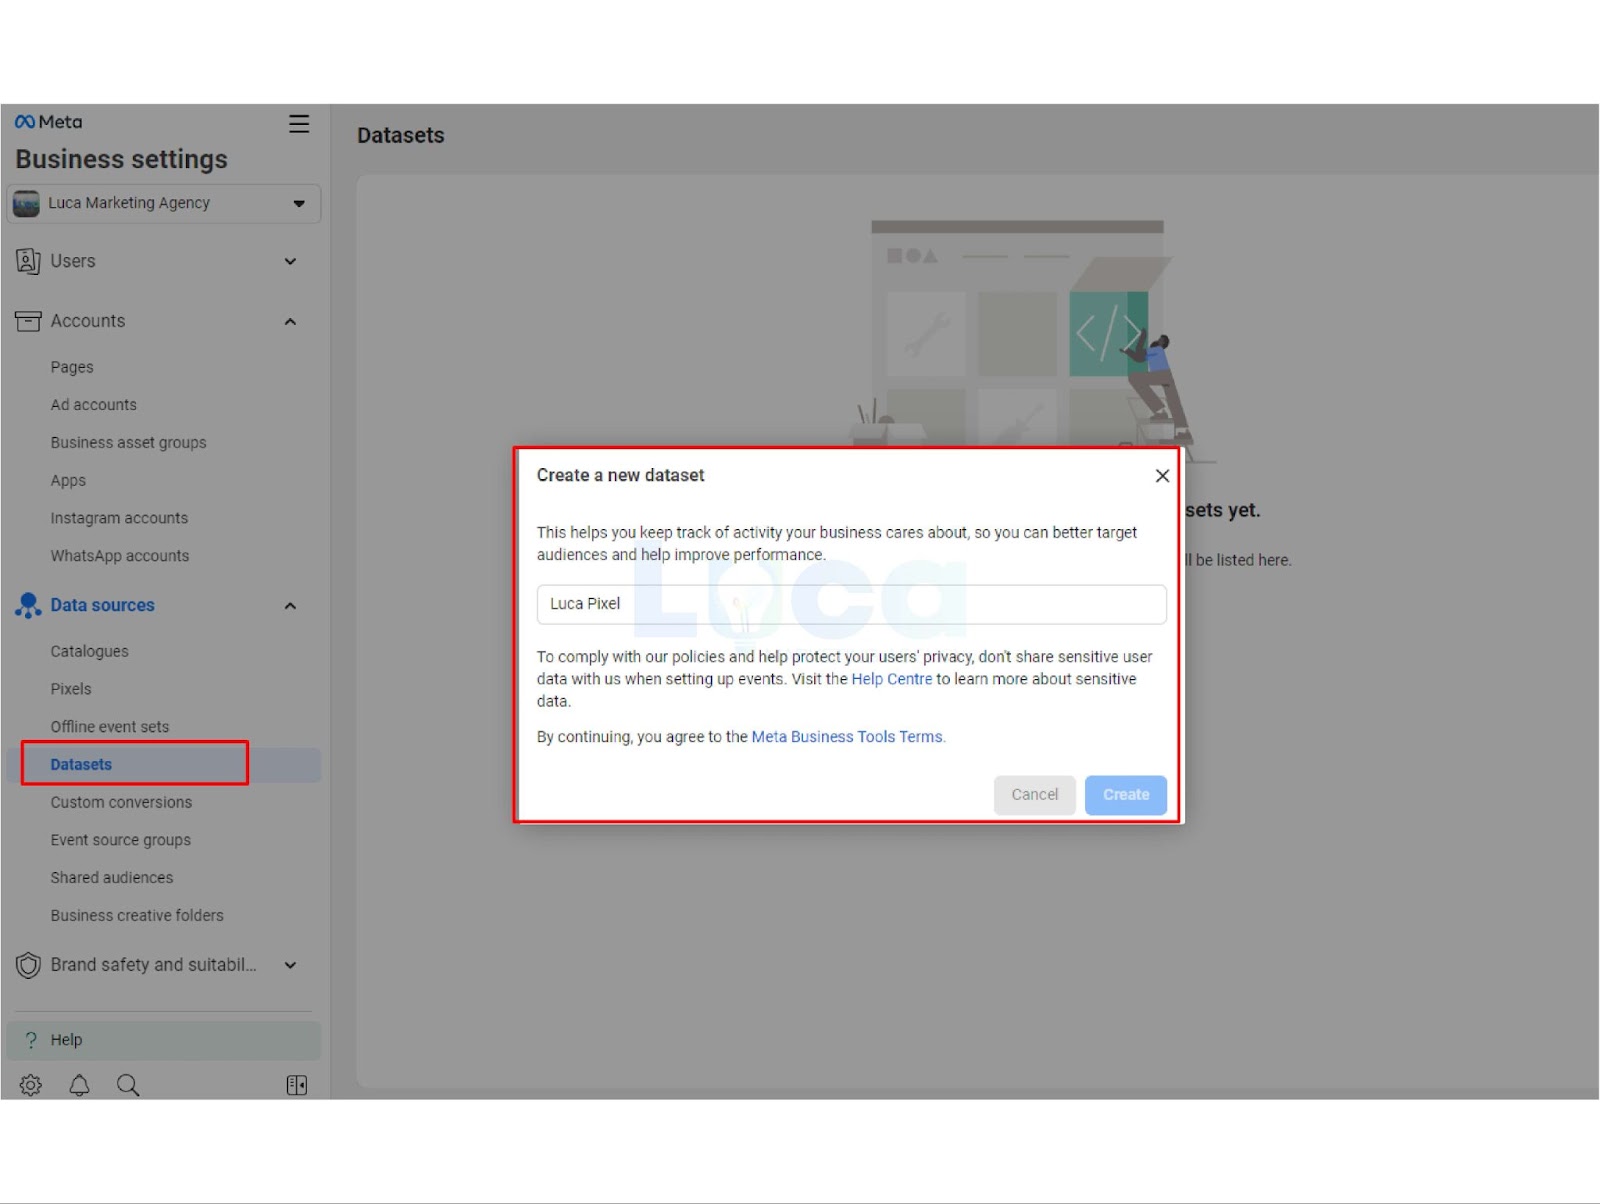Click the Accounts heading label
This screenshot has width=1600, height=1204.
[x=88, y=321]
